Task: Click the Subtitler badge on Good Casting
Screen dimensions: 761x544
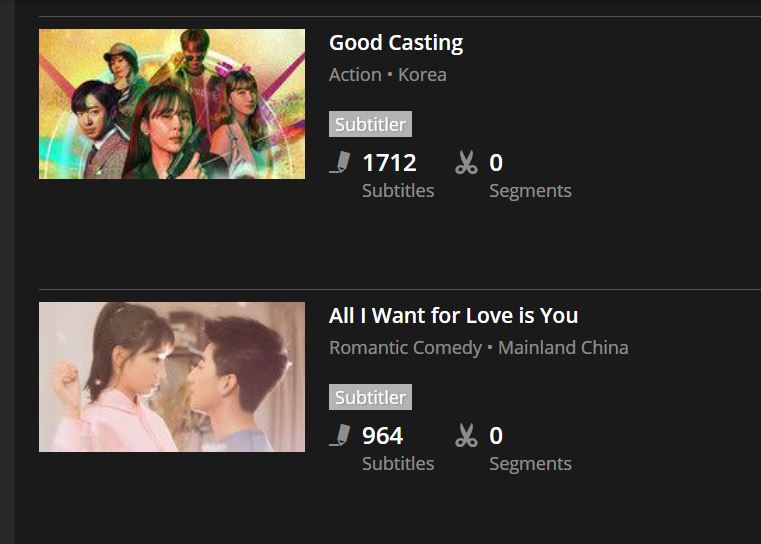Action: 370,124
